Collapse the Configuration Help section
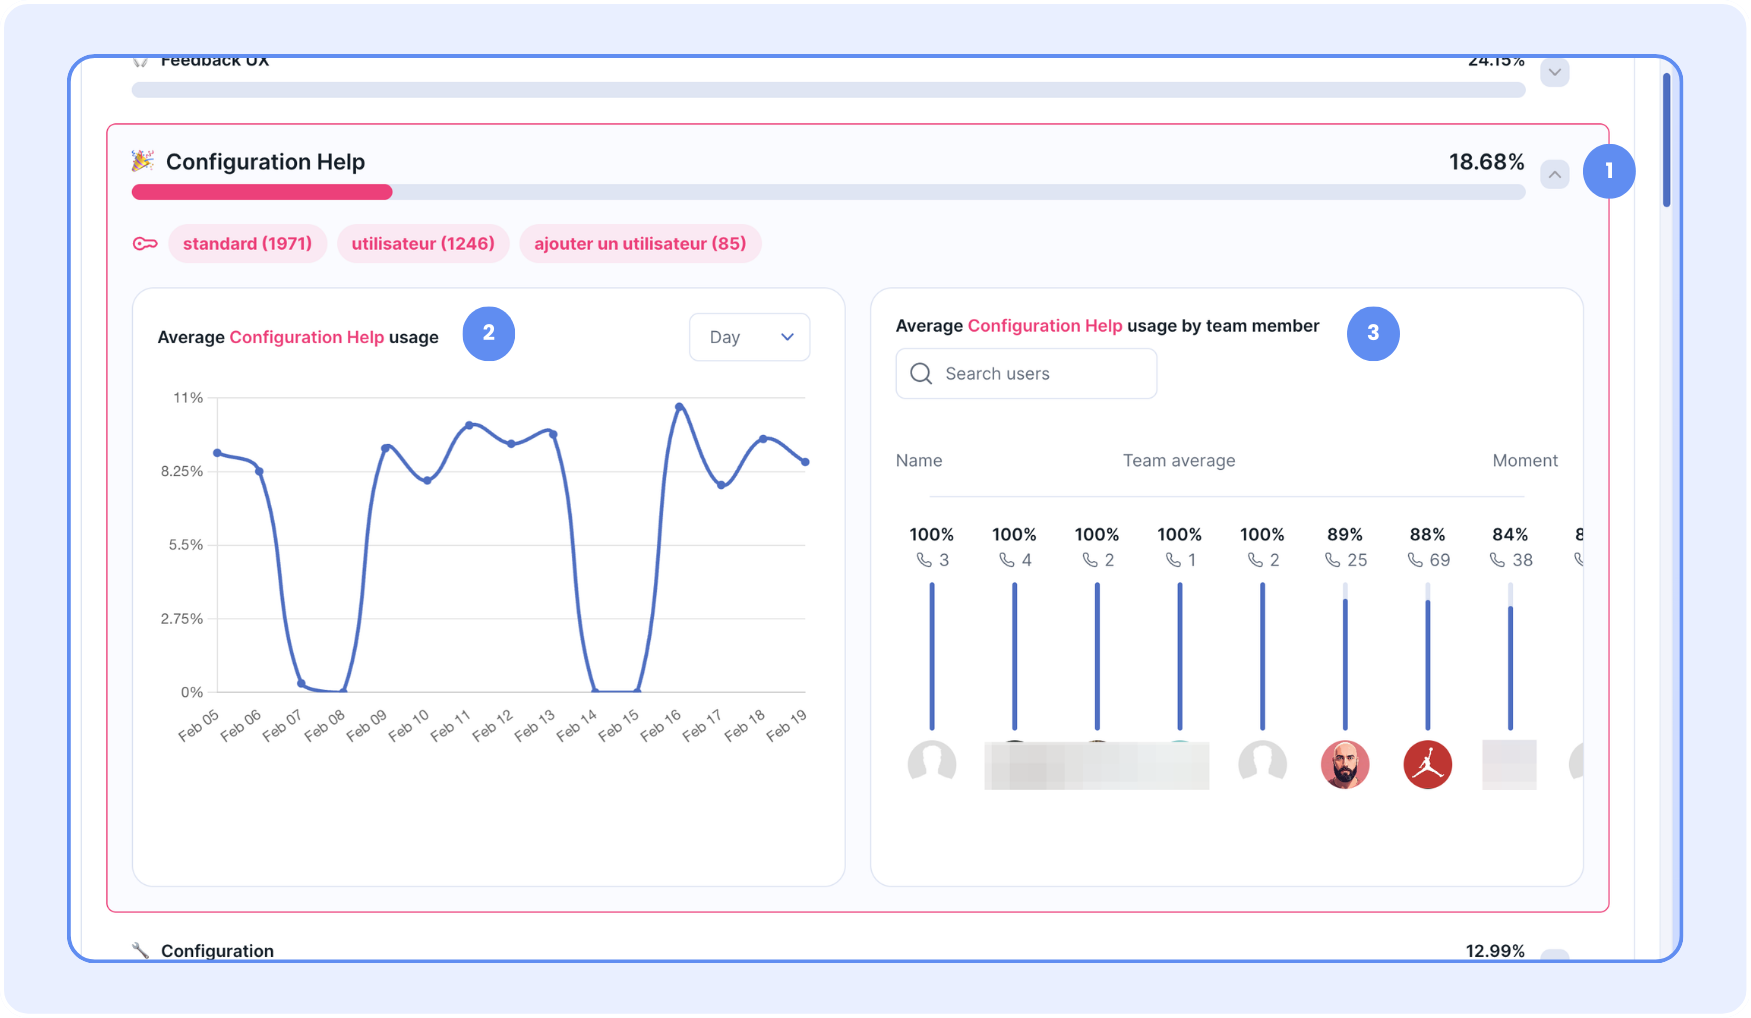This screenshot has width=1751, height=1018. [x=1554, y=175]
